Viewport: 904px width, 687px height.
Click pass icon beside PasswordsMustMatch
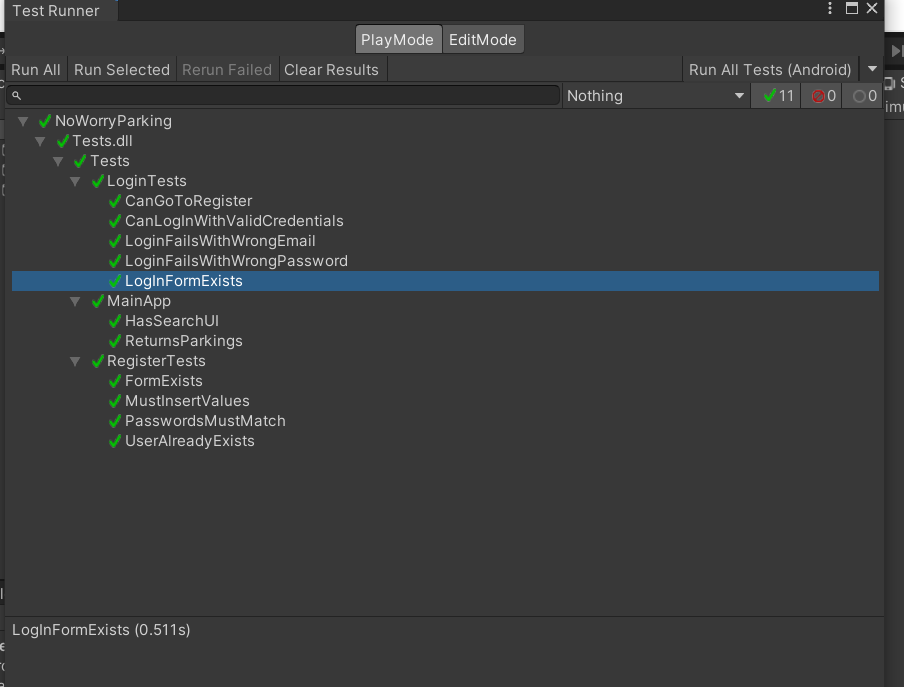[115, 421]
